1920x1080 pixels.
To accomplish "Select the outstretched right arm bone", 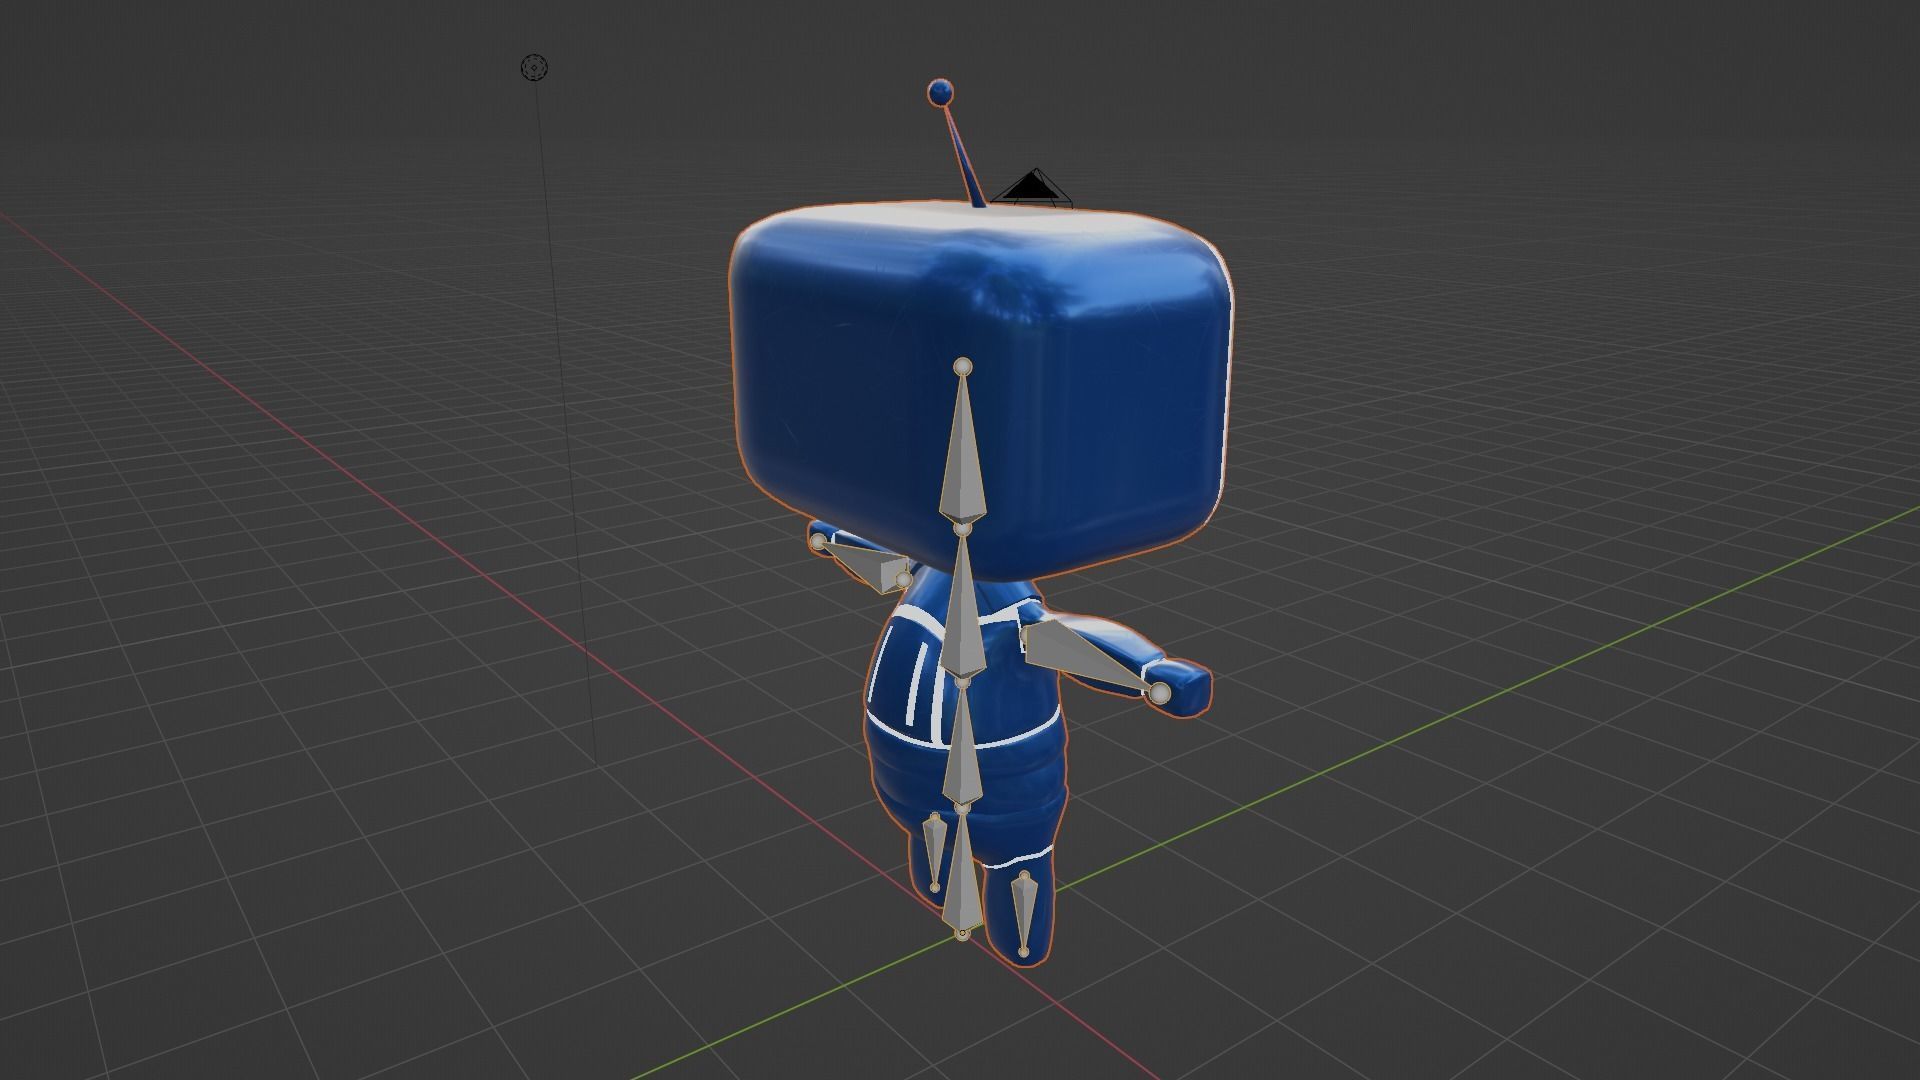I will click(1090, 655).
